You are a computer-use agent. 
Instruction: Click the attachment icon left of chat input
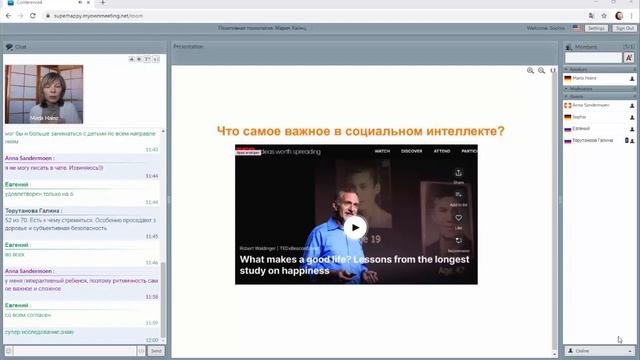click(x=8, y=351)
